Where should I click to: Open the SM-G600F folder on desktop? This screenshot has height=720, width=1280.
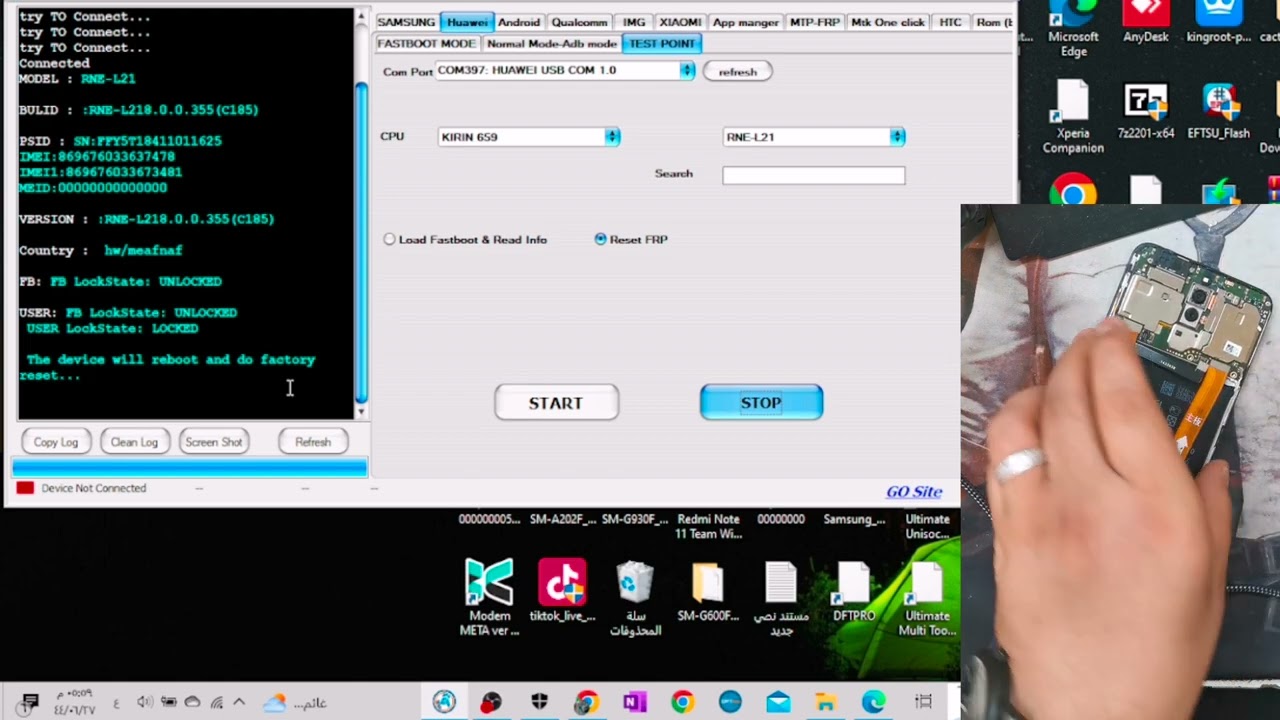708,591
